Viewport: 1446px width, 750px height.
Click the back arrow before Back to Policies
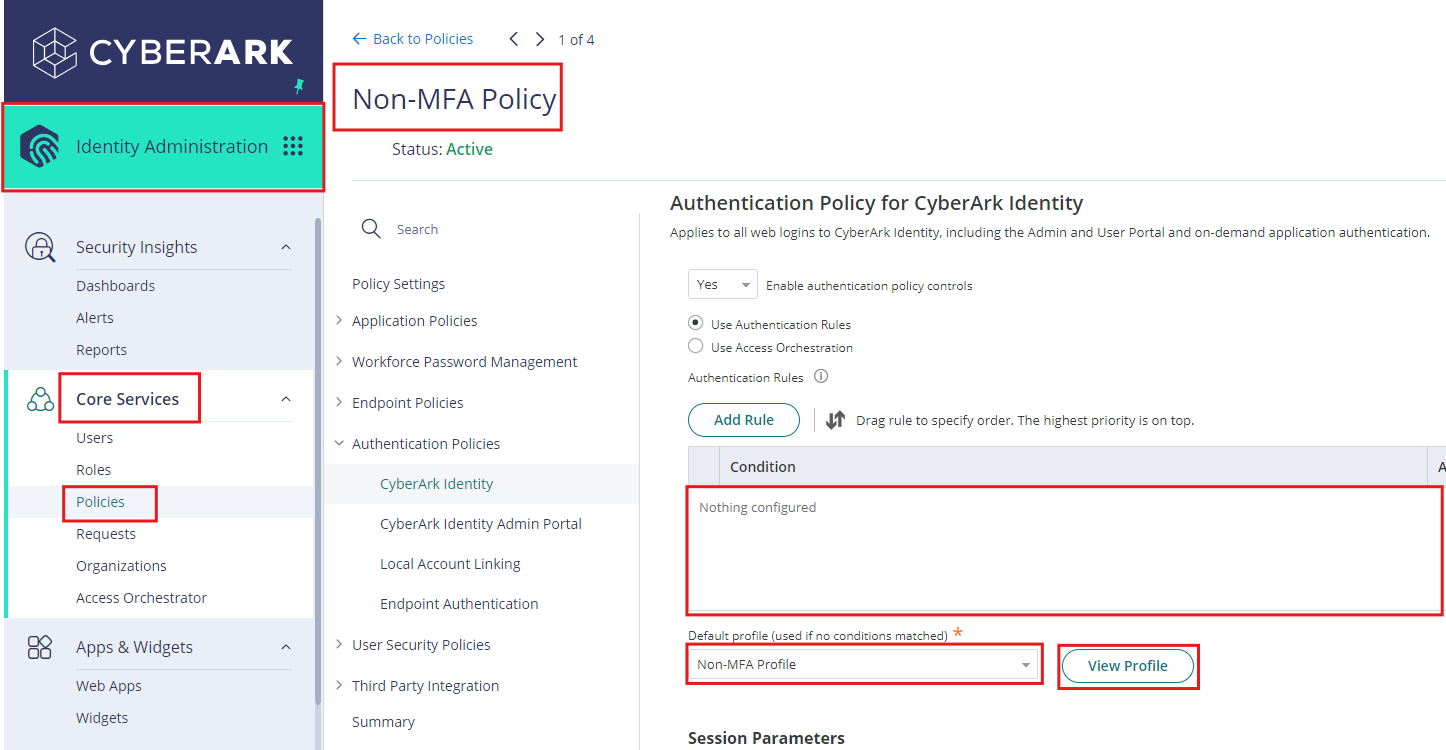coord(360,38)
